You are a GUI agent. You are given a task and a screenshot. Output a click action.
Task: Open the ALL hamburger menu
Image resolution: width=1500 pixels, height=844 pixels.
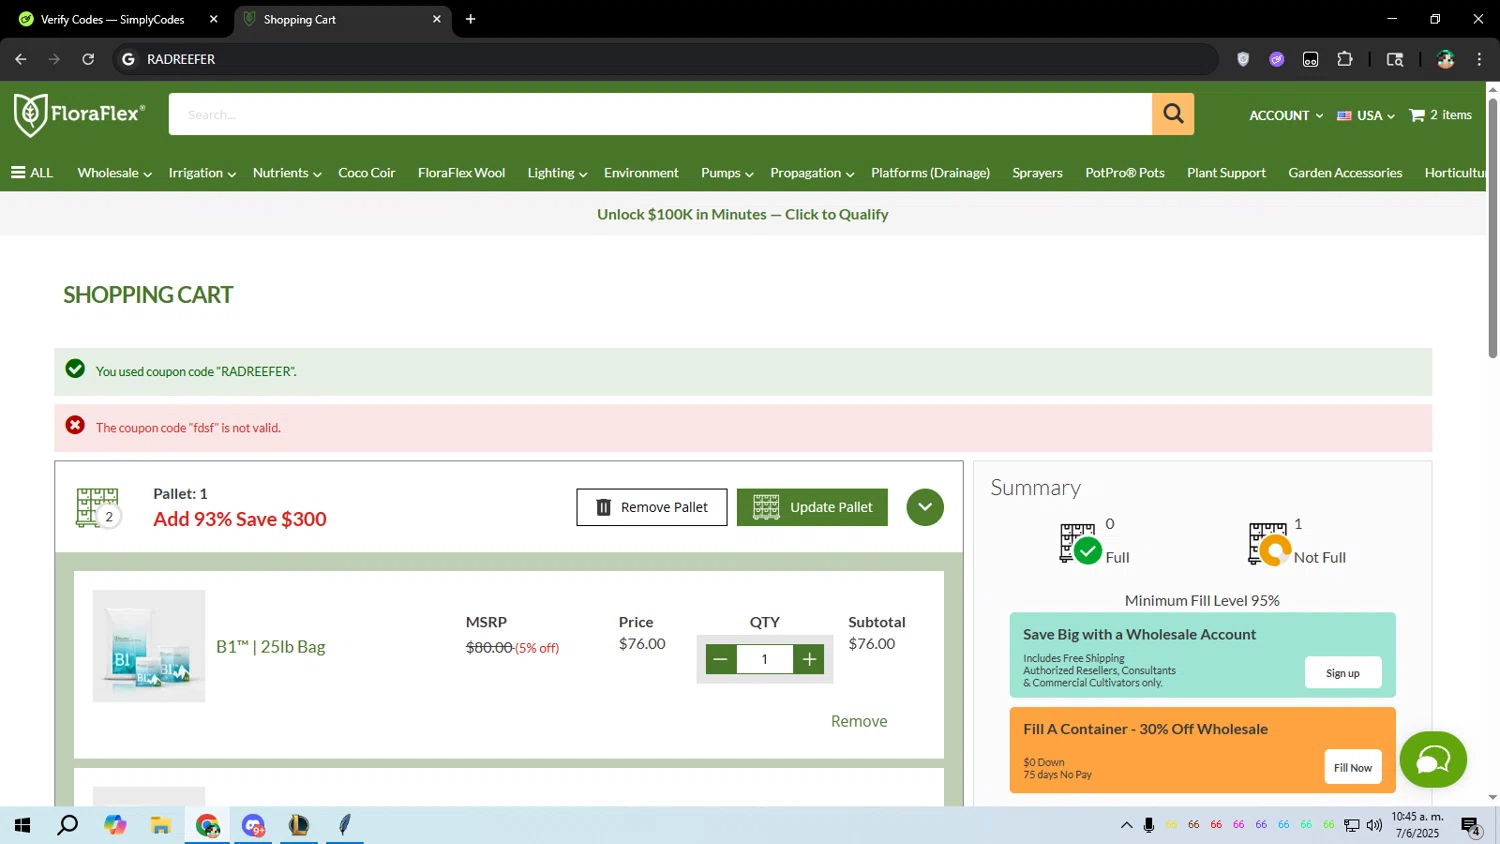click(32, 173)
